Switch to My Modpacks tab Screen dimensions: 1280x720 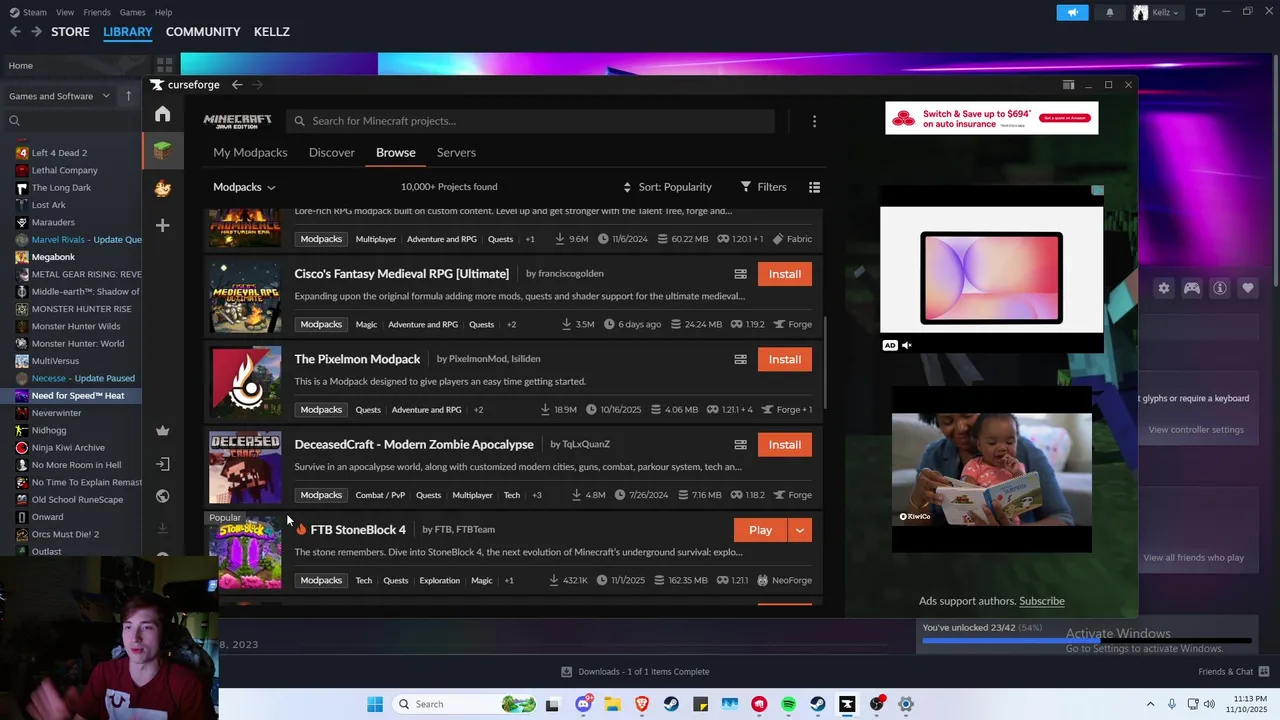pyautogui.click(x=250, y=152)
